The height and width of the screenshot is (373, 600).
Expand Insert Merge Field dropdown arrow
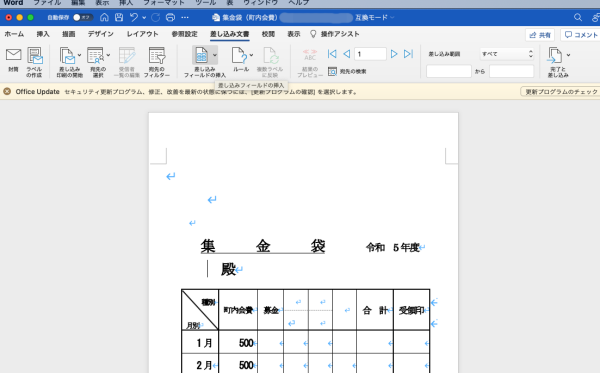[215, 55]
